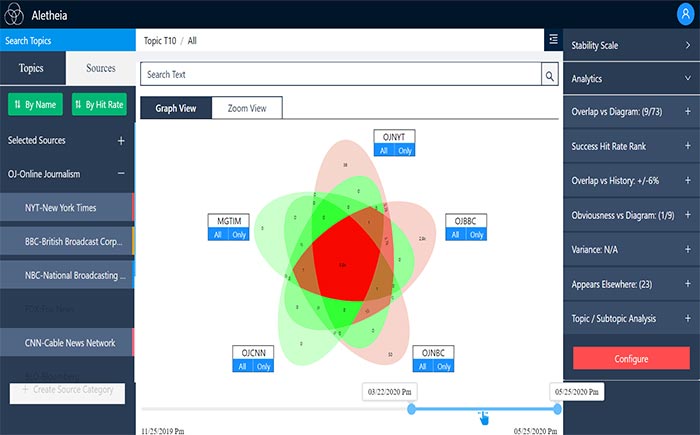
Task: Expand the Analytics dropdown
Action: coord(687,78)
